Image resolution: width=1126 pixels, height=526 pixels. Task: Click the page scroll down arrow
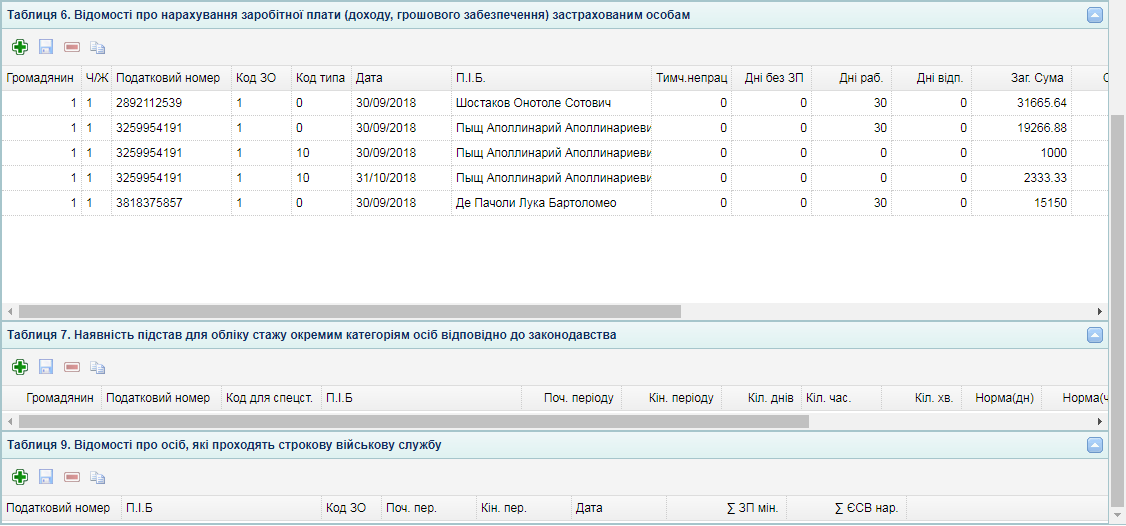tap(1117, 515)
